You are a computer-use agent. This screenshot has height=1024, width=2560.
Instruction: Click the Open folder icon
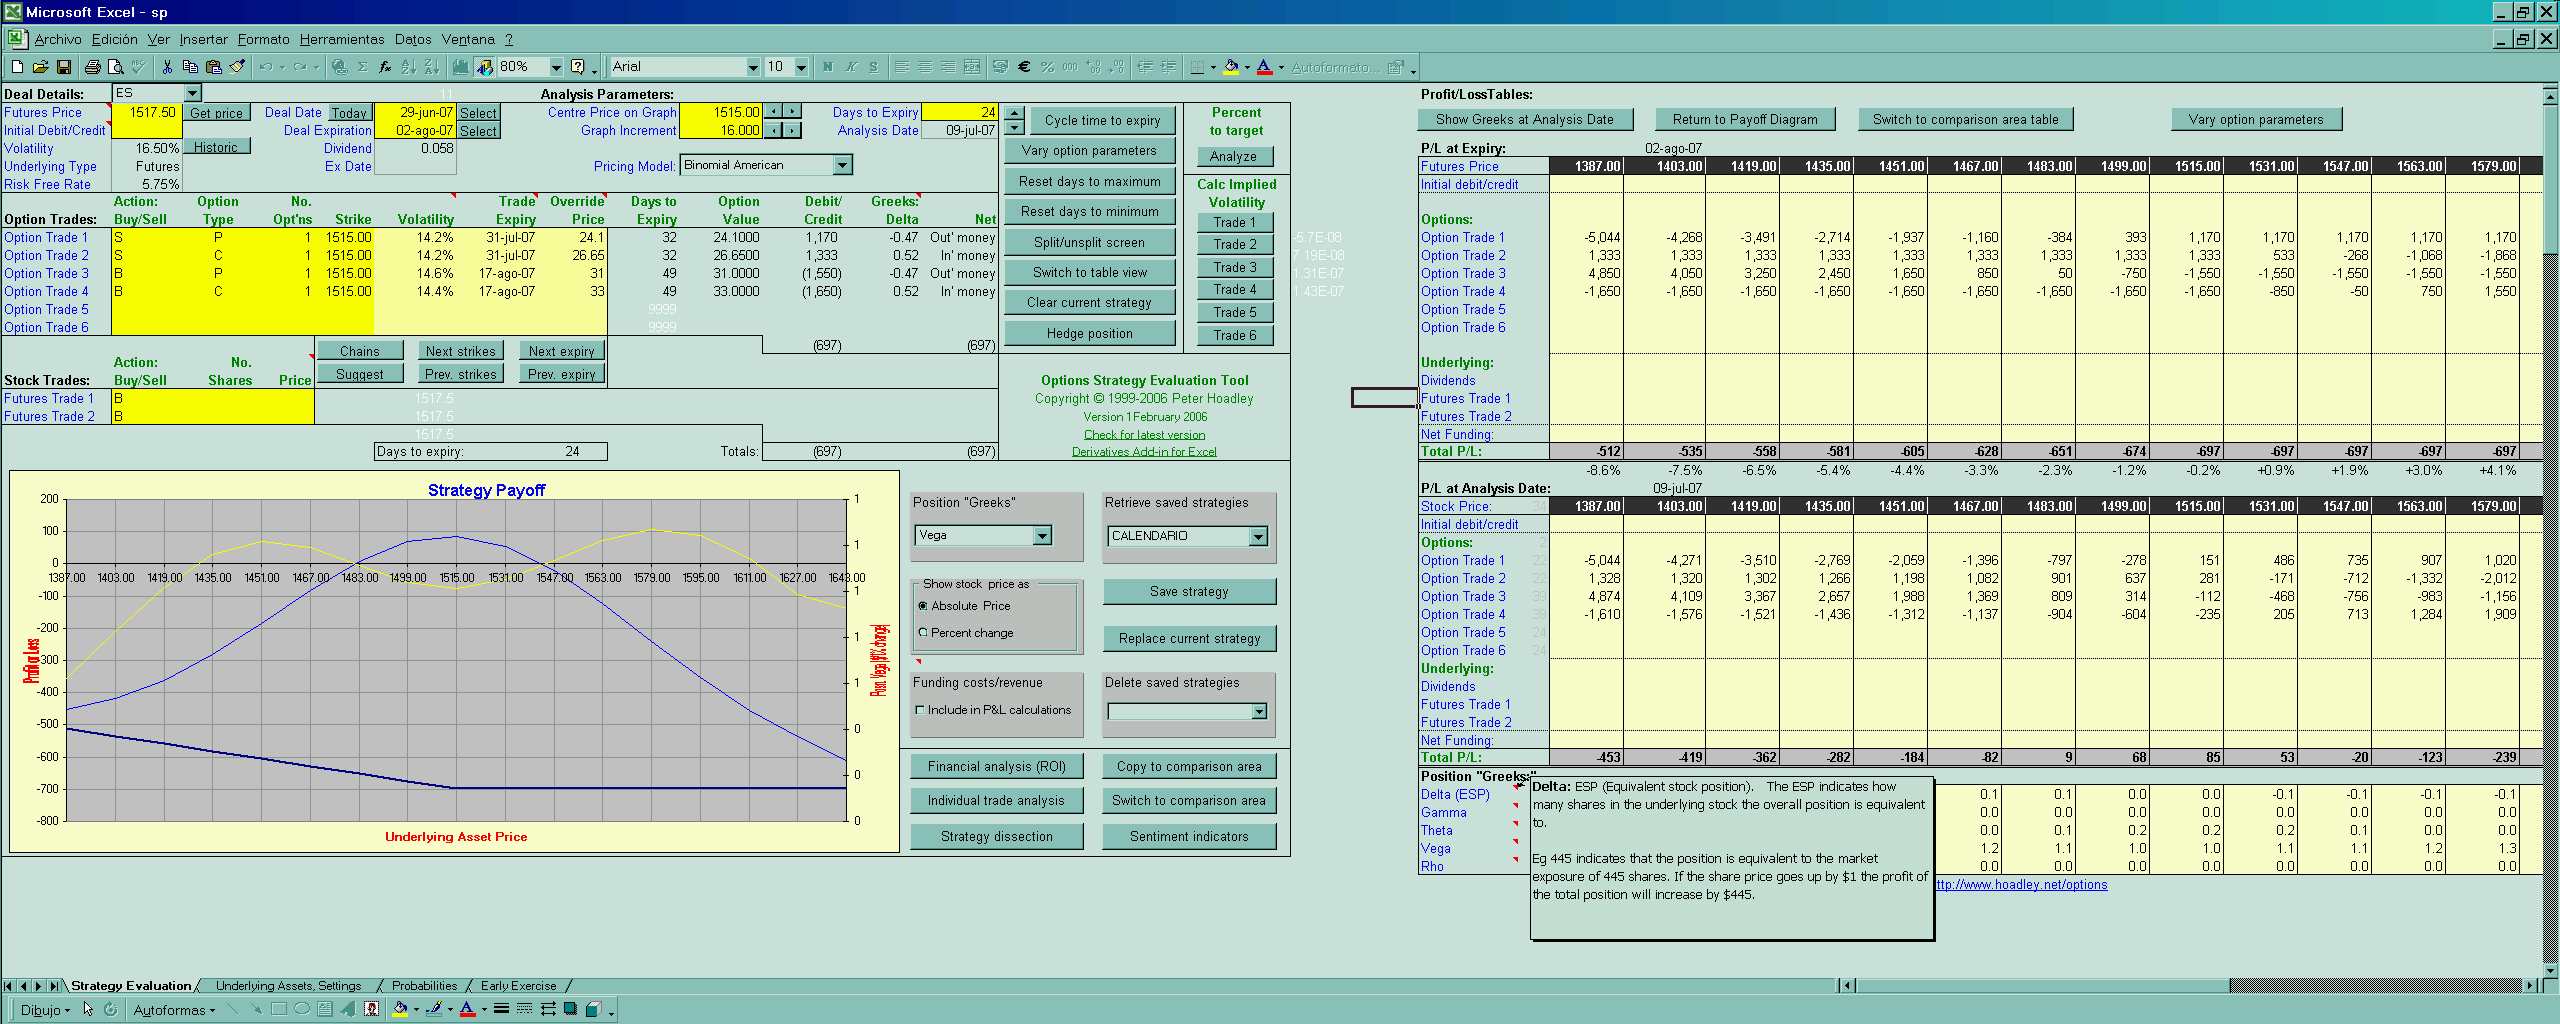[x=41, y=67]
